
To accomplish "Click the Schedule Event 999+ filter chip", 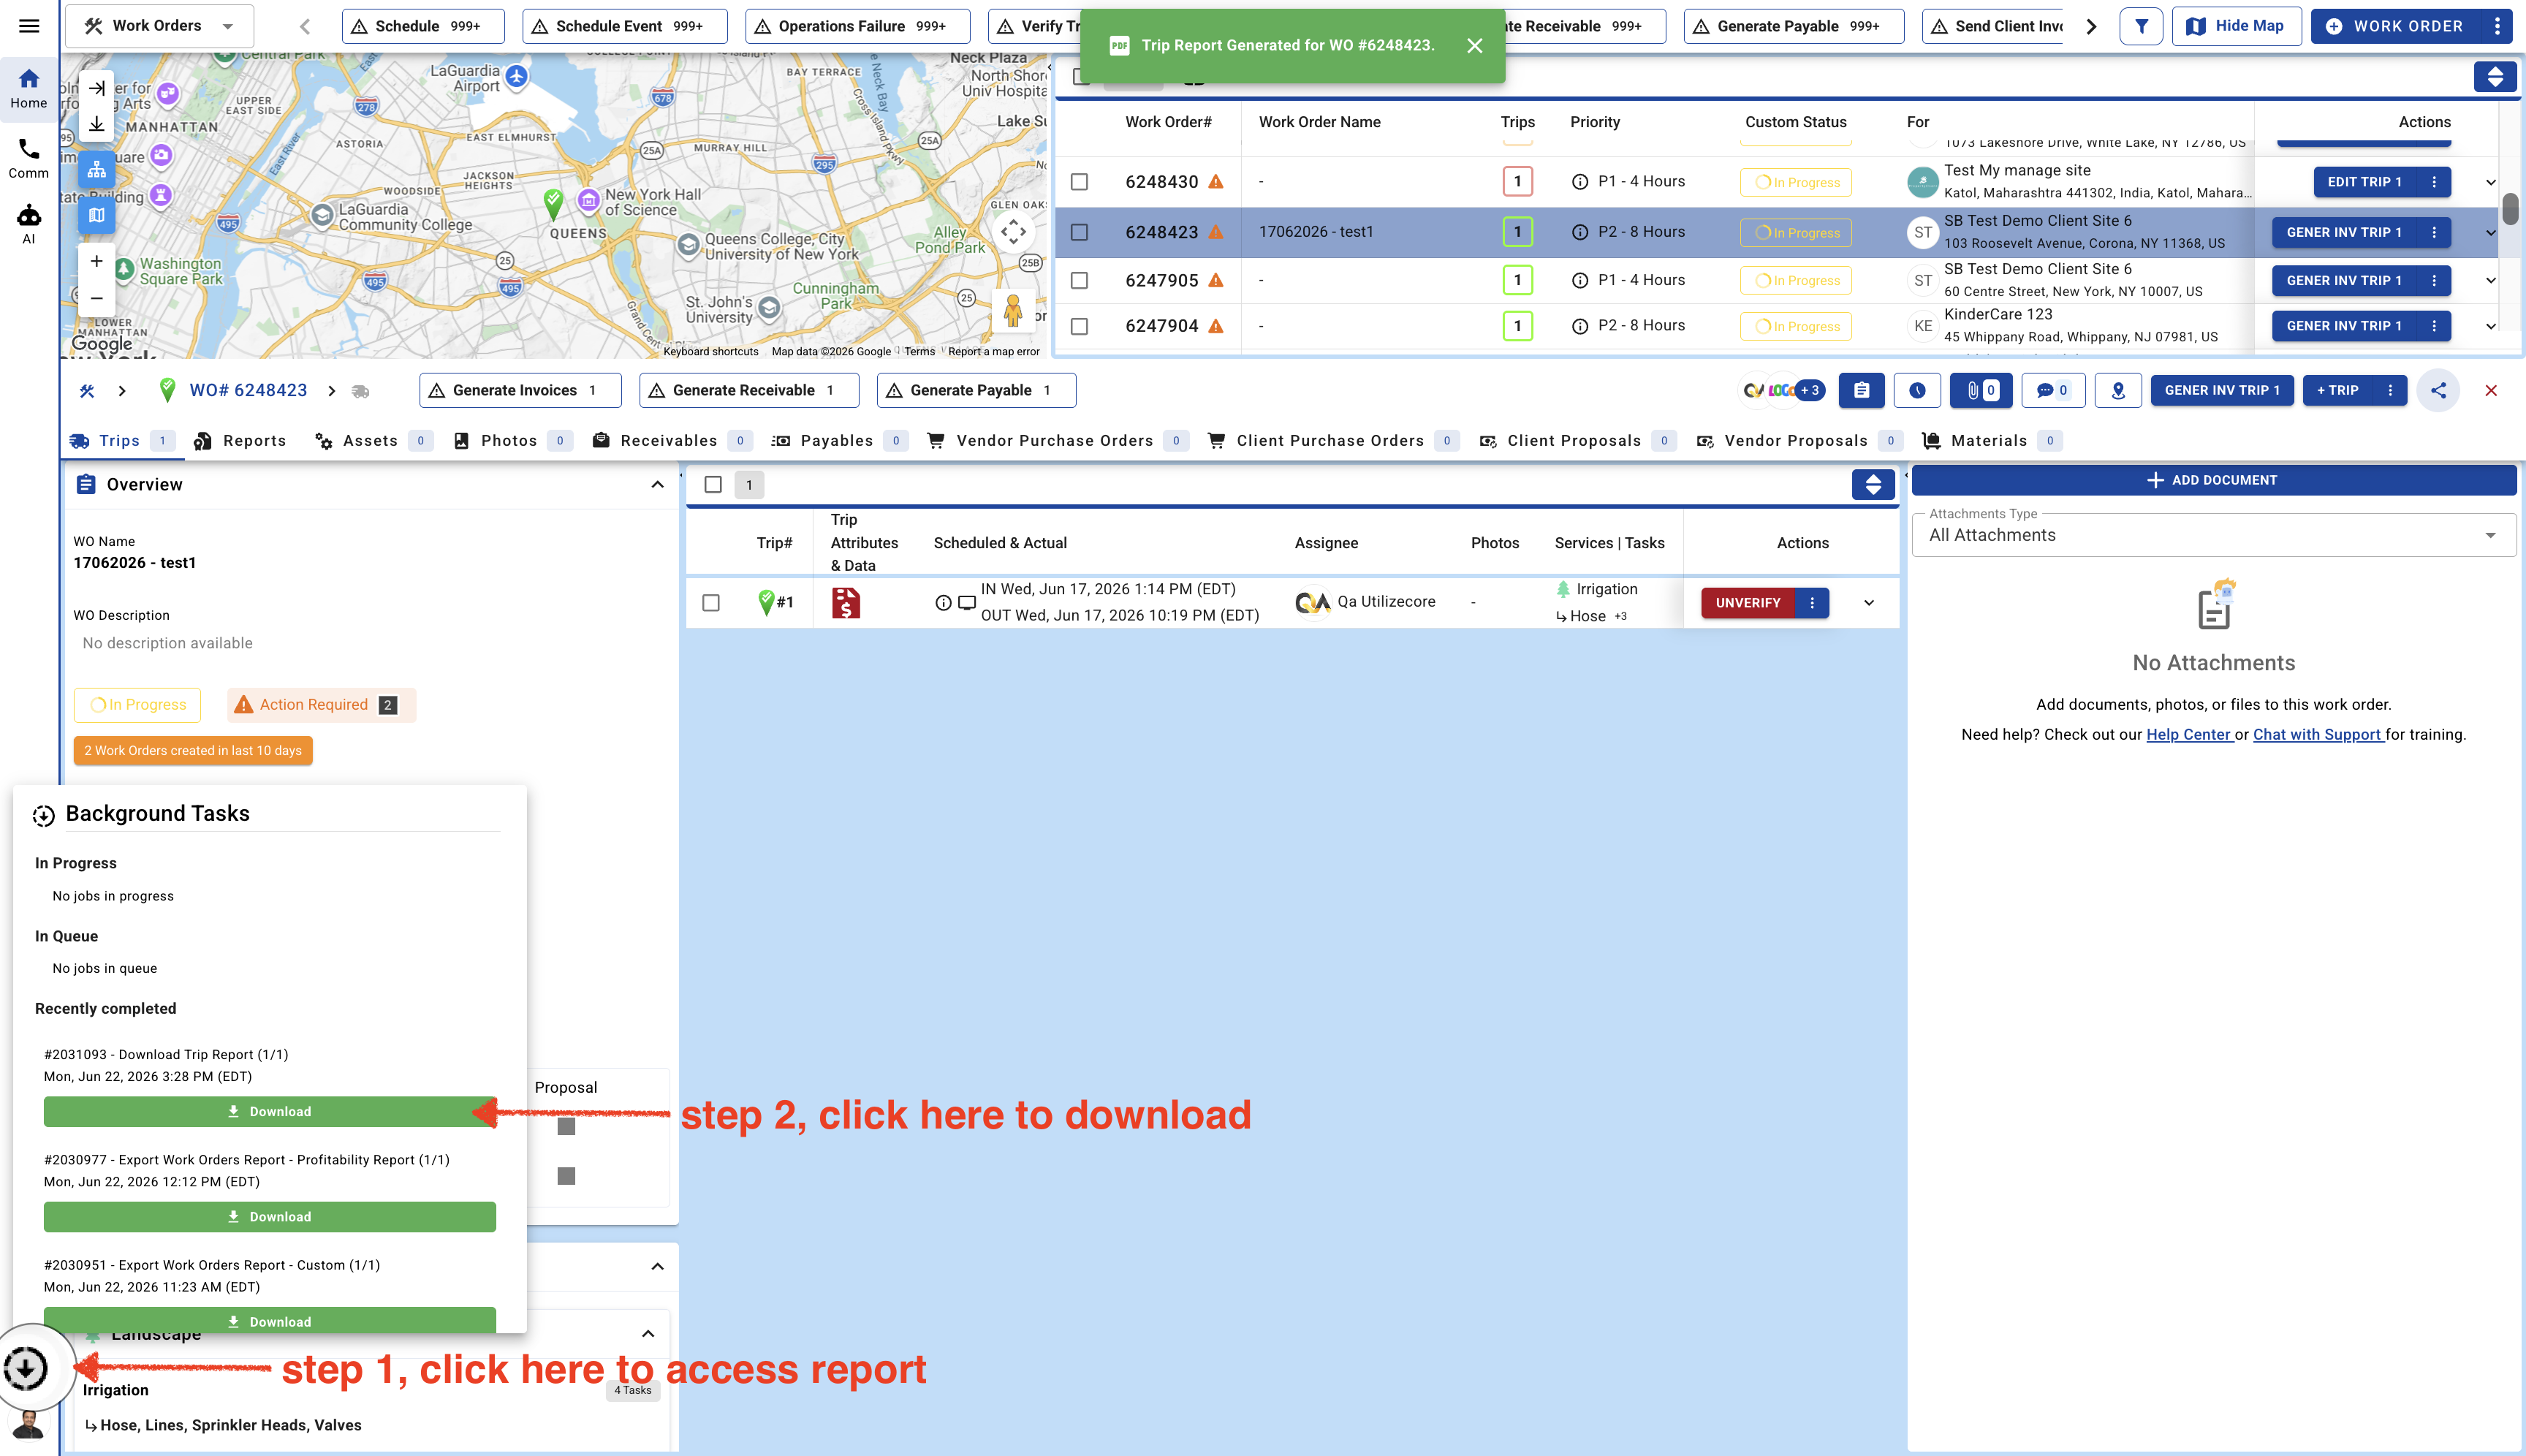I will pos(625,26).
